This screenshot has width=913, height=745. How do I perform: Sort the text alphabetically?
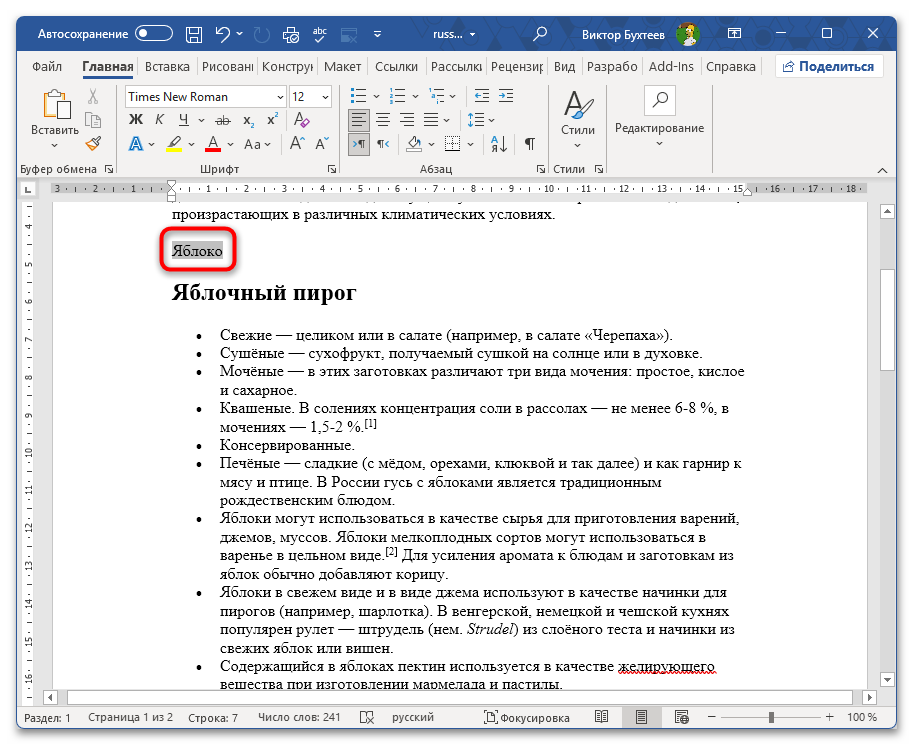499,143
